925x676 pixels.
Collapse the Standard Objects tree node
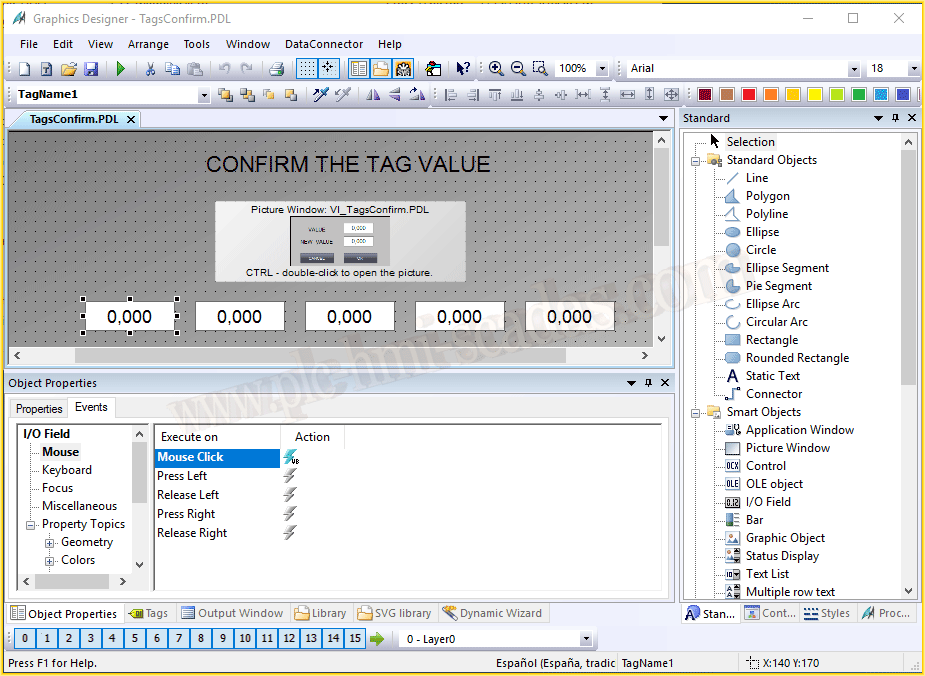(x=696, y=160)
